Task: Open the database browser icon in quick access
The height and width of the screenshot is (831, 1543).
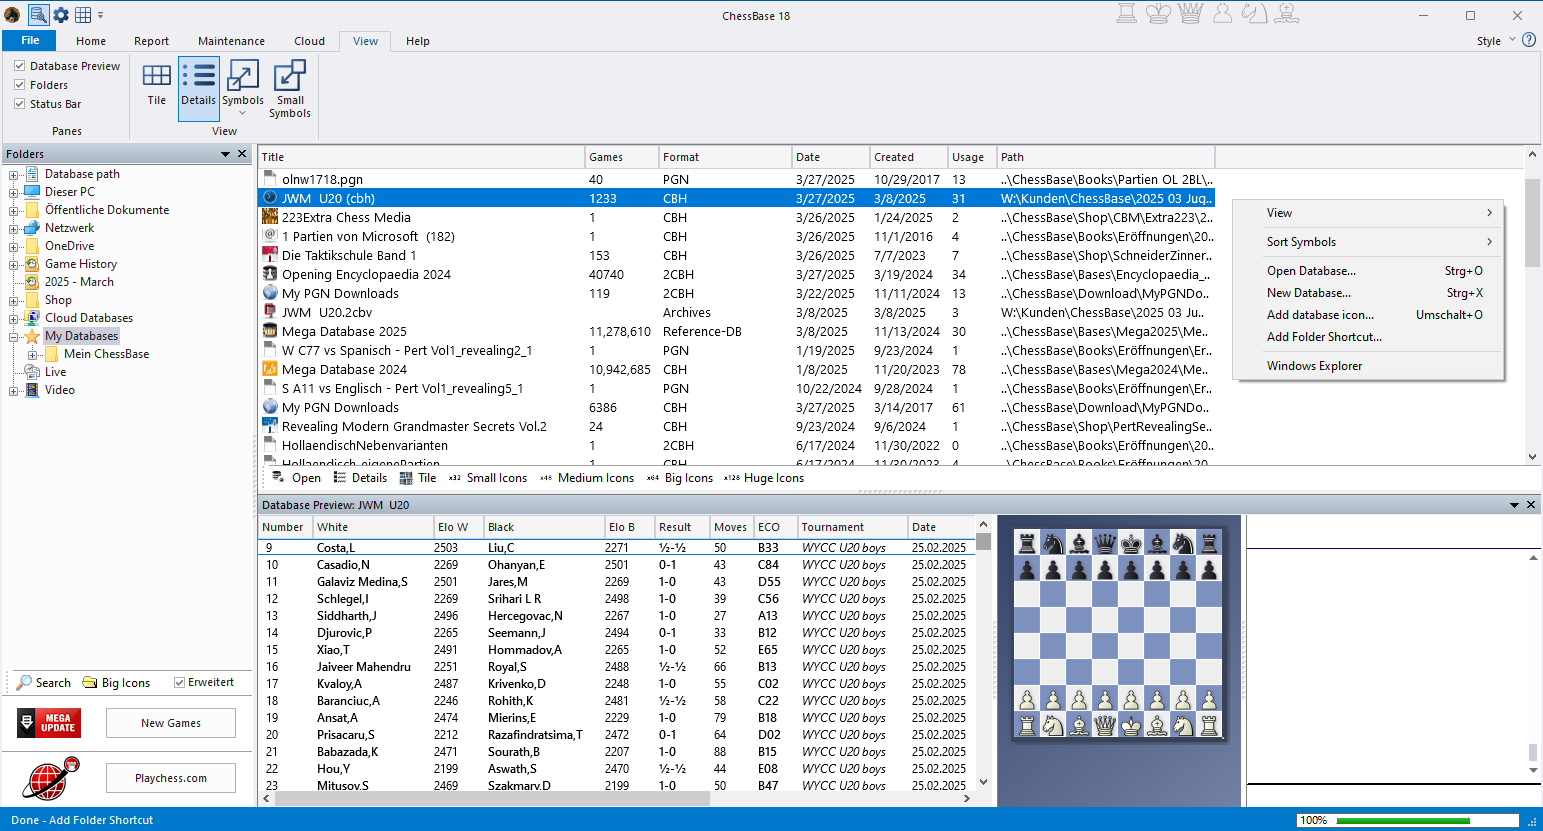Action: tap(40, 14)
